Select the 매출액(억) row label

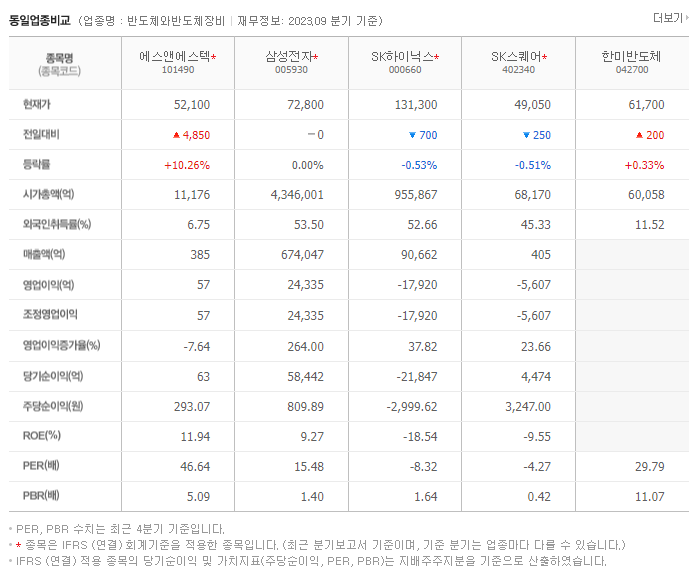tap(44, 255)
